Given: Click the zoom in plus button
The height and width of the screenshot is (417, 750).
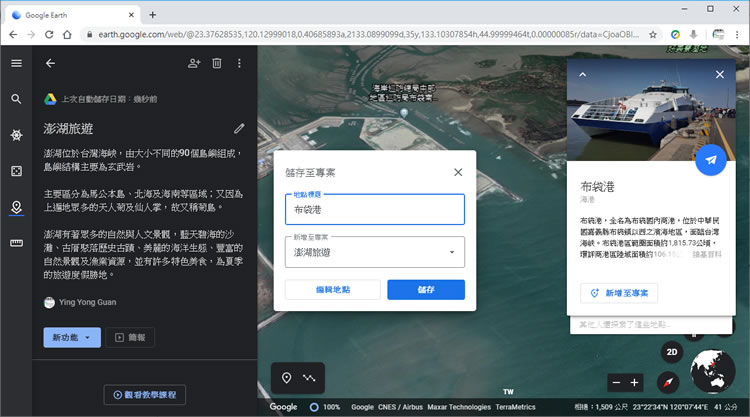Looking at the screenshot, I should 634,382.
